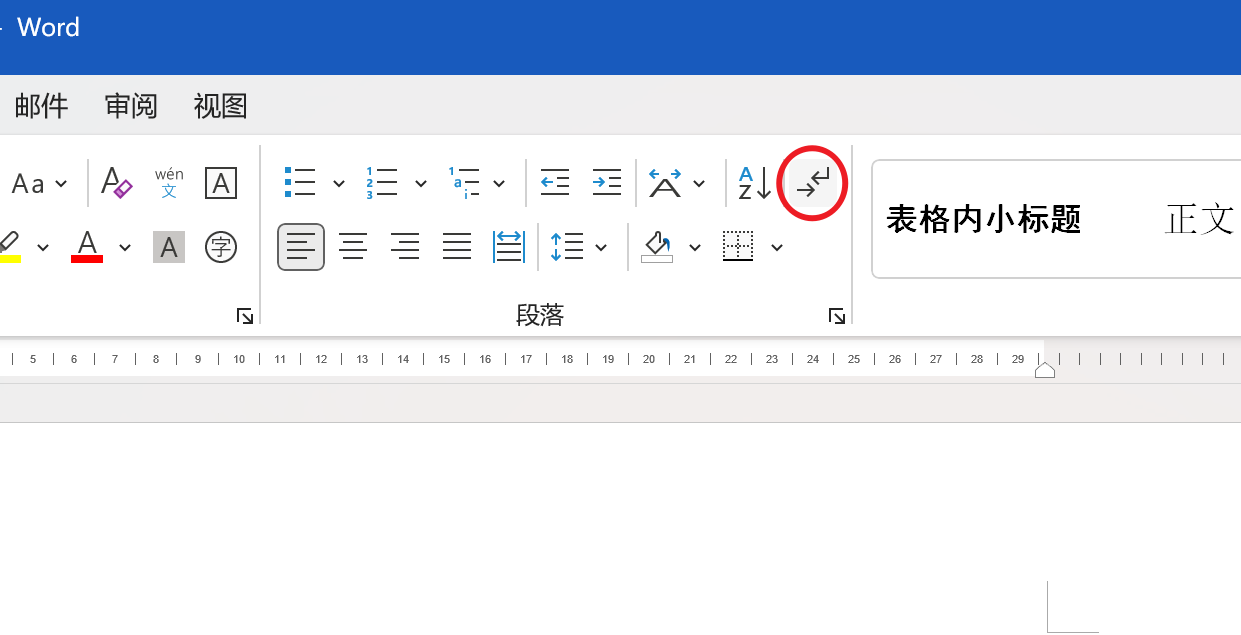
Task: Apply distributed alignment to the paragraph
Action: click(509, 246)
